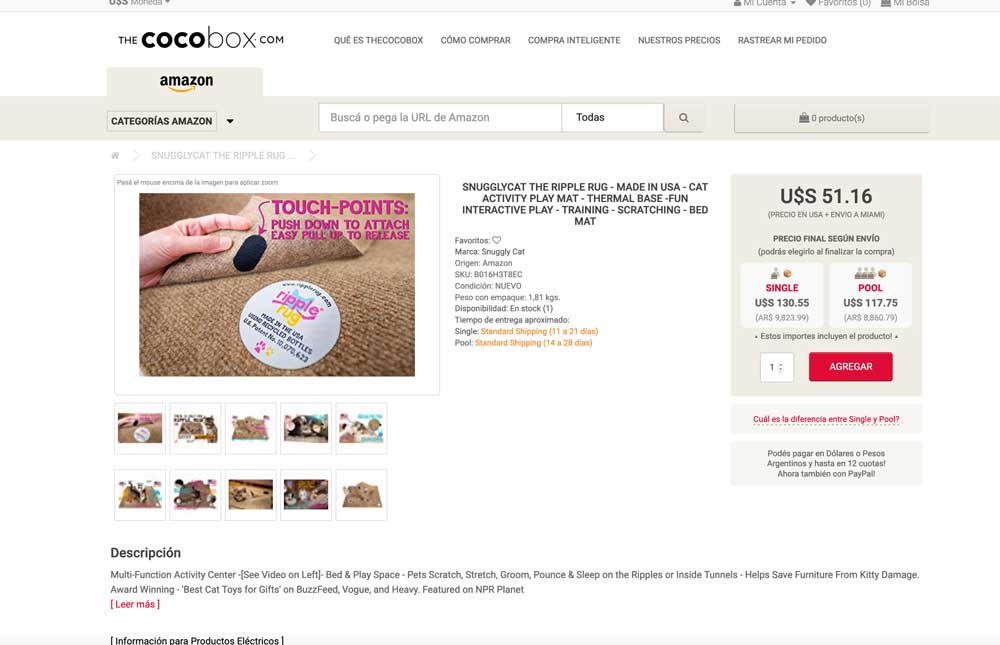
Task: Open Mi Cuenta user menu
Action: (764, 3)
